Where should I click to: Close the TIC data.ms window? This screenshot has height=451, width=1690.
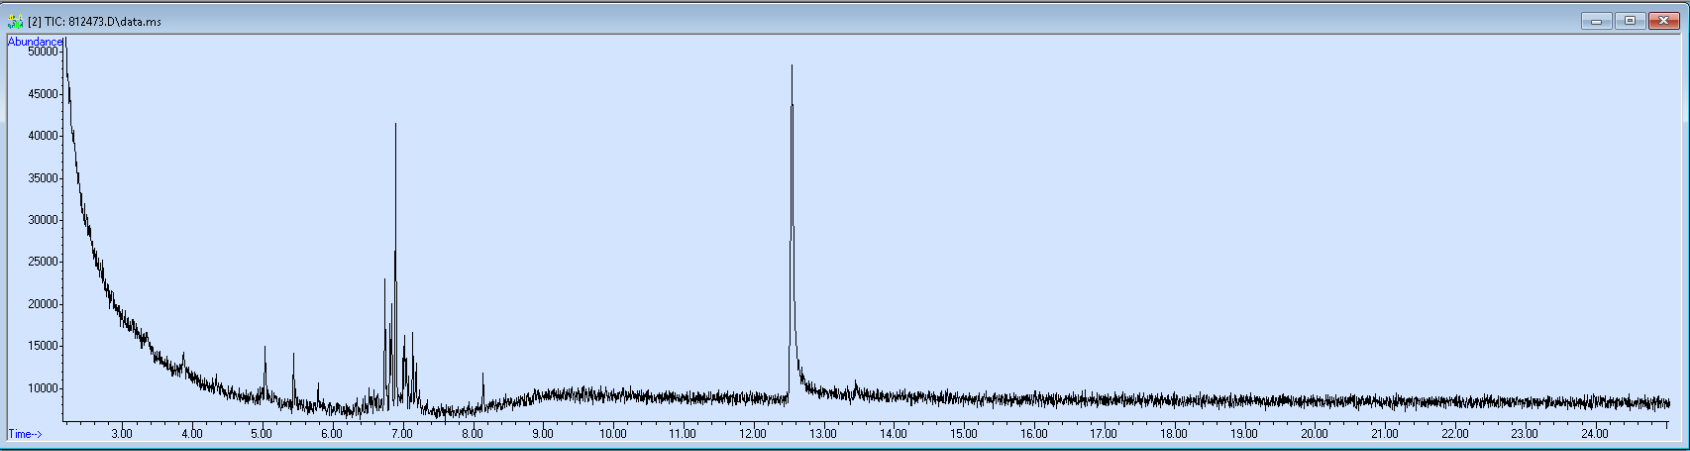pyautogui.click(x=1664, y=21)
